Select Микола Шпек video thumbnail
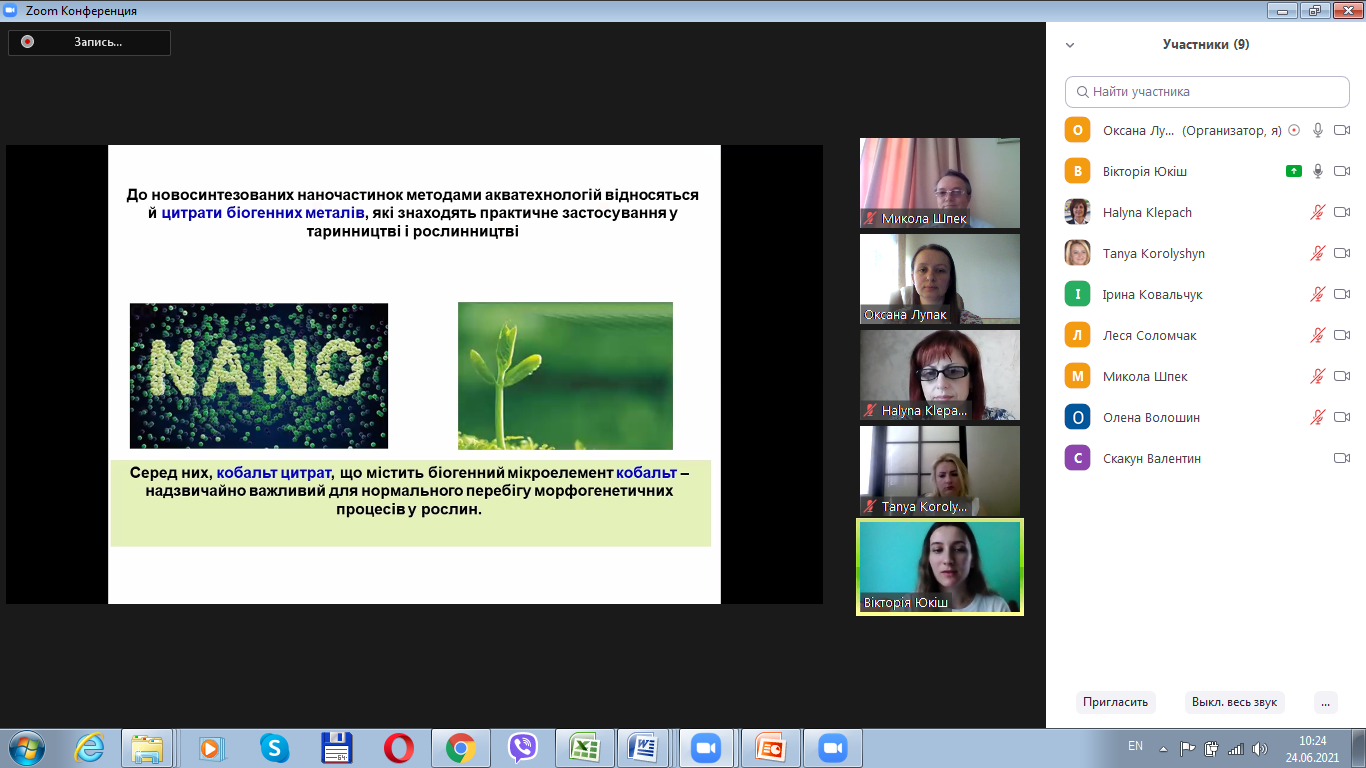1366x768 pixels. [940, 183]
